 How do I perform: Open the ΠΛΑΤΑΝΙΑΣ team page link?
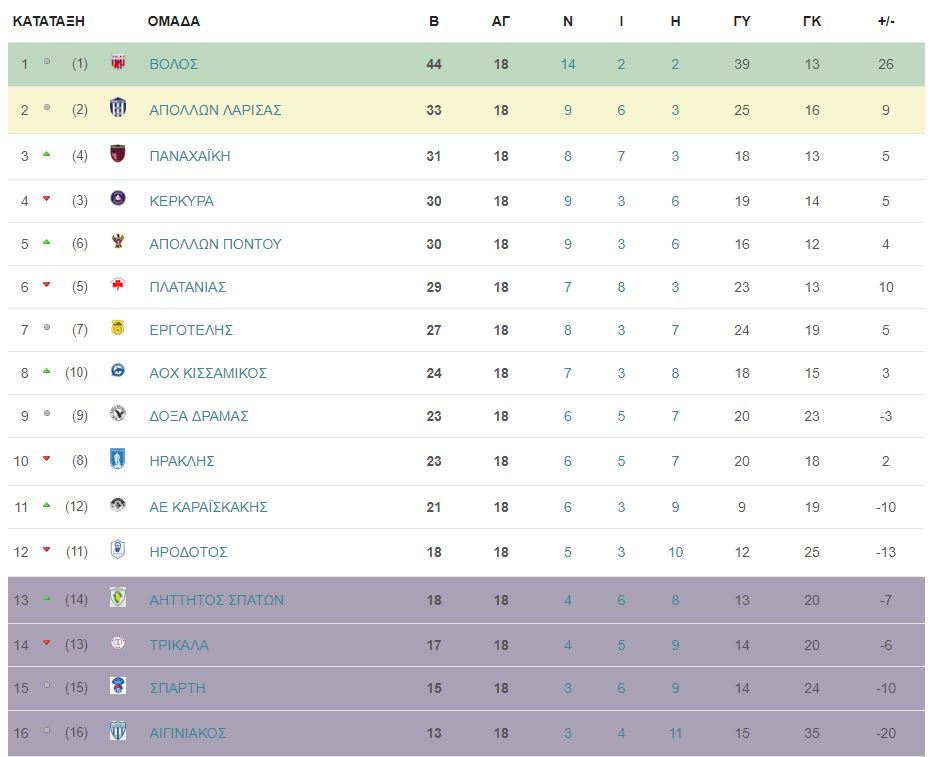click(187, 287)
